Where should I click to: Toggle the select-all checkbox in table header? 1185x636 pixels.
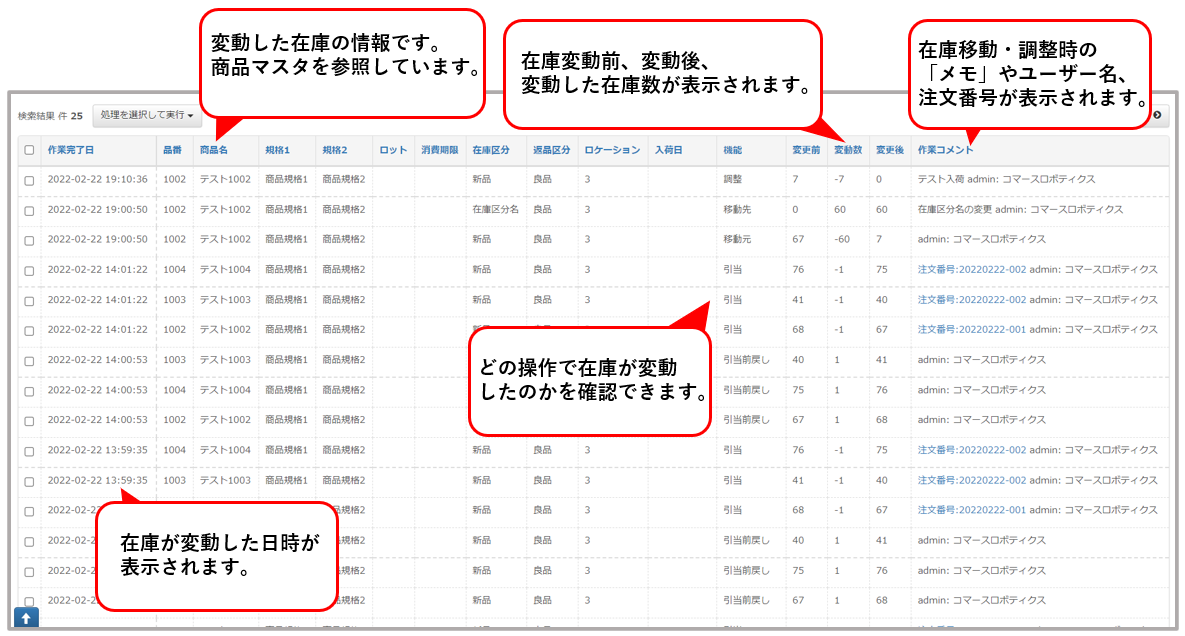point(29,150)
